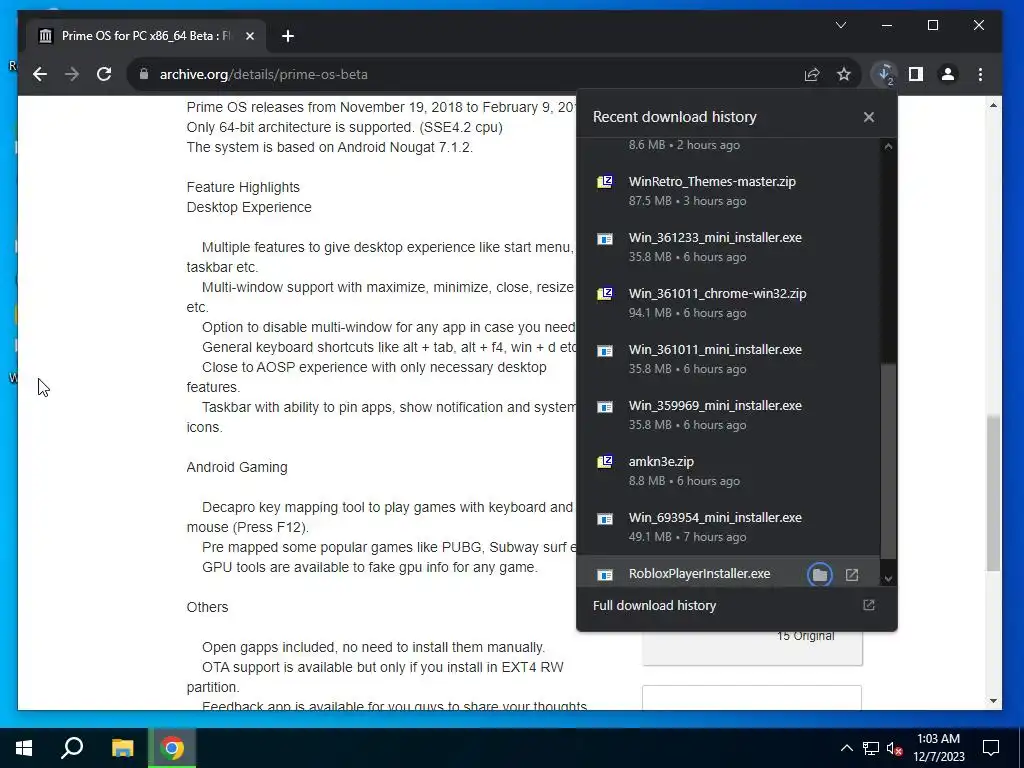
Task: Open Win_693954_mini_installer.exe download
Action: (x=728, y=527)
